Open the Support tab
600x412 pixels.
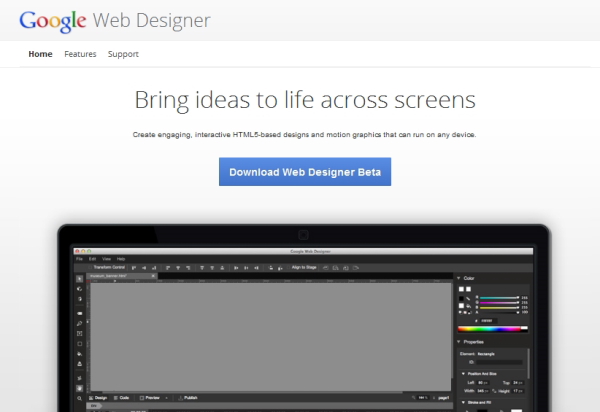tap(123, 54)
